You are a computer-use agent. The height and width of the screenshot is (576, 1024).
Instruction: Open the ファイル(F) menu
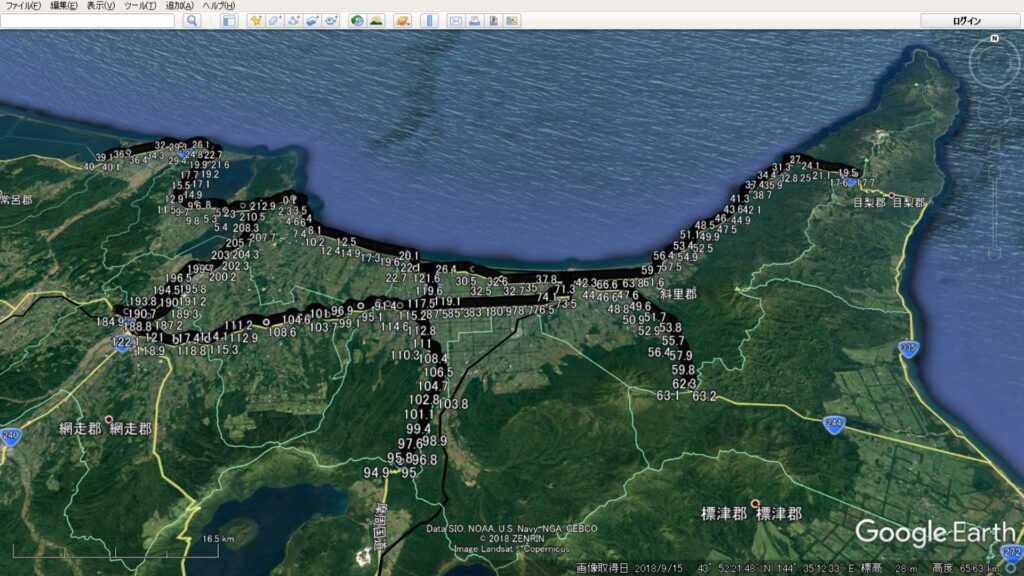[23, 6]
